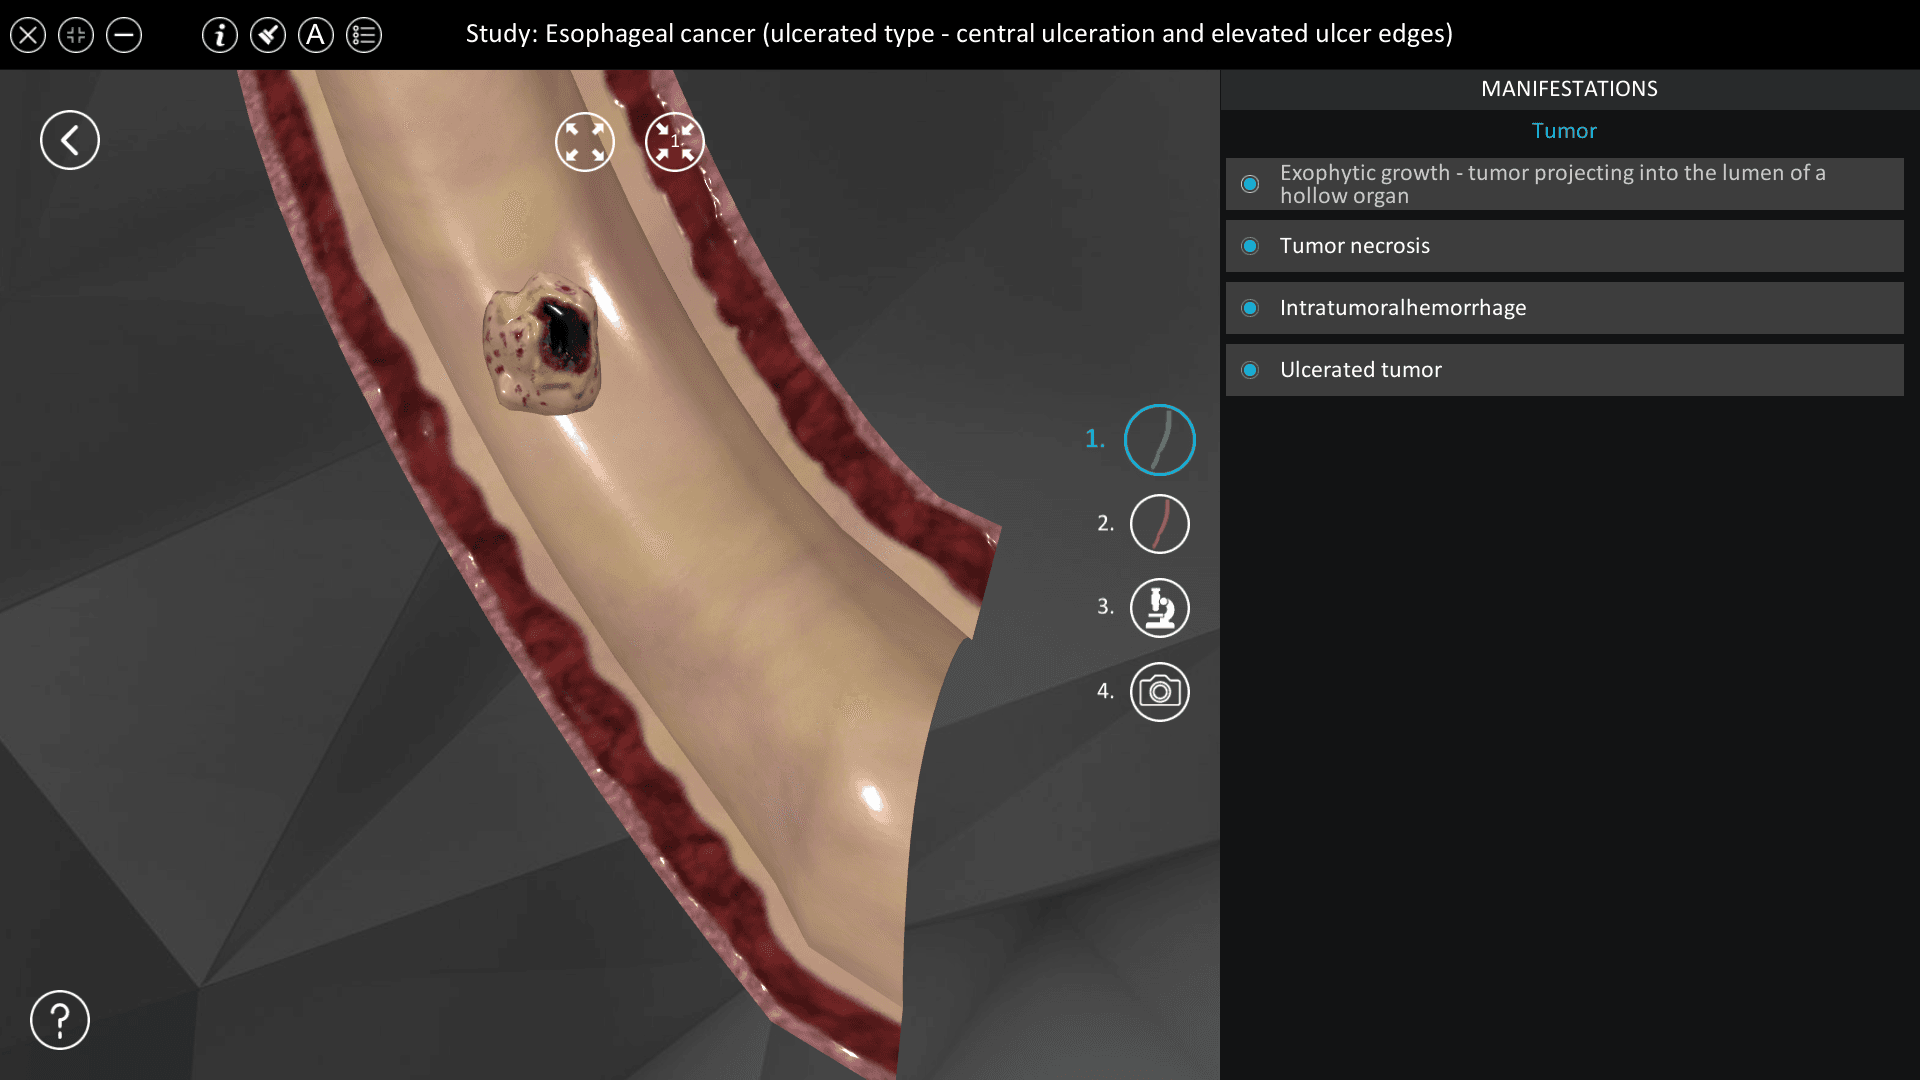Toggle Intratumoralhemorrhage radio indicator

tap(1250, 308)
